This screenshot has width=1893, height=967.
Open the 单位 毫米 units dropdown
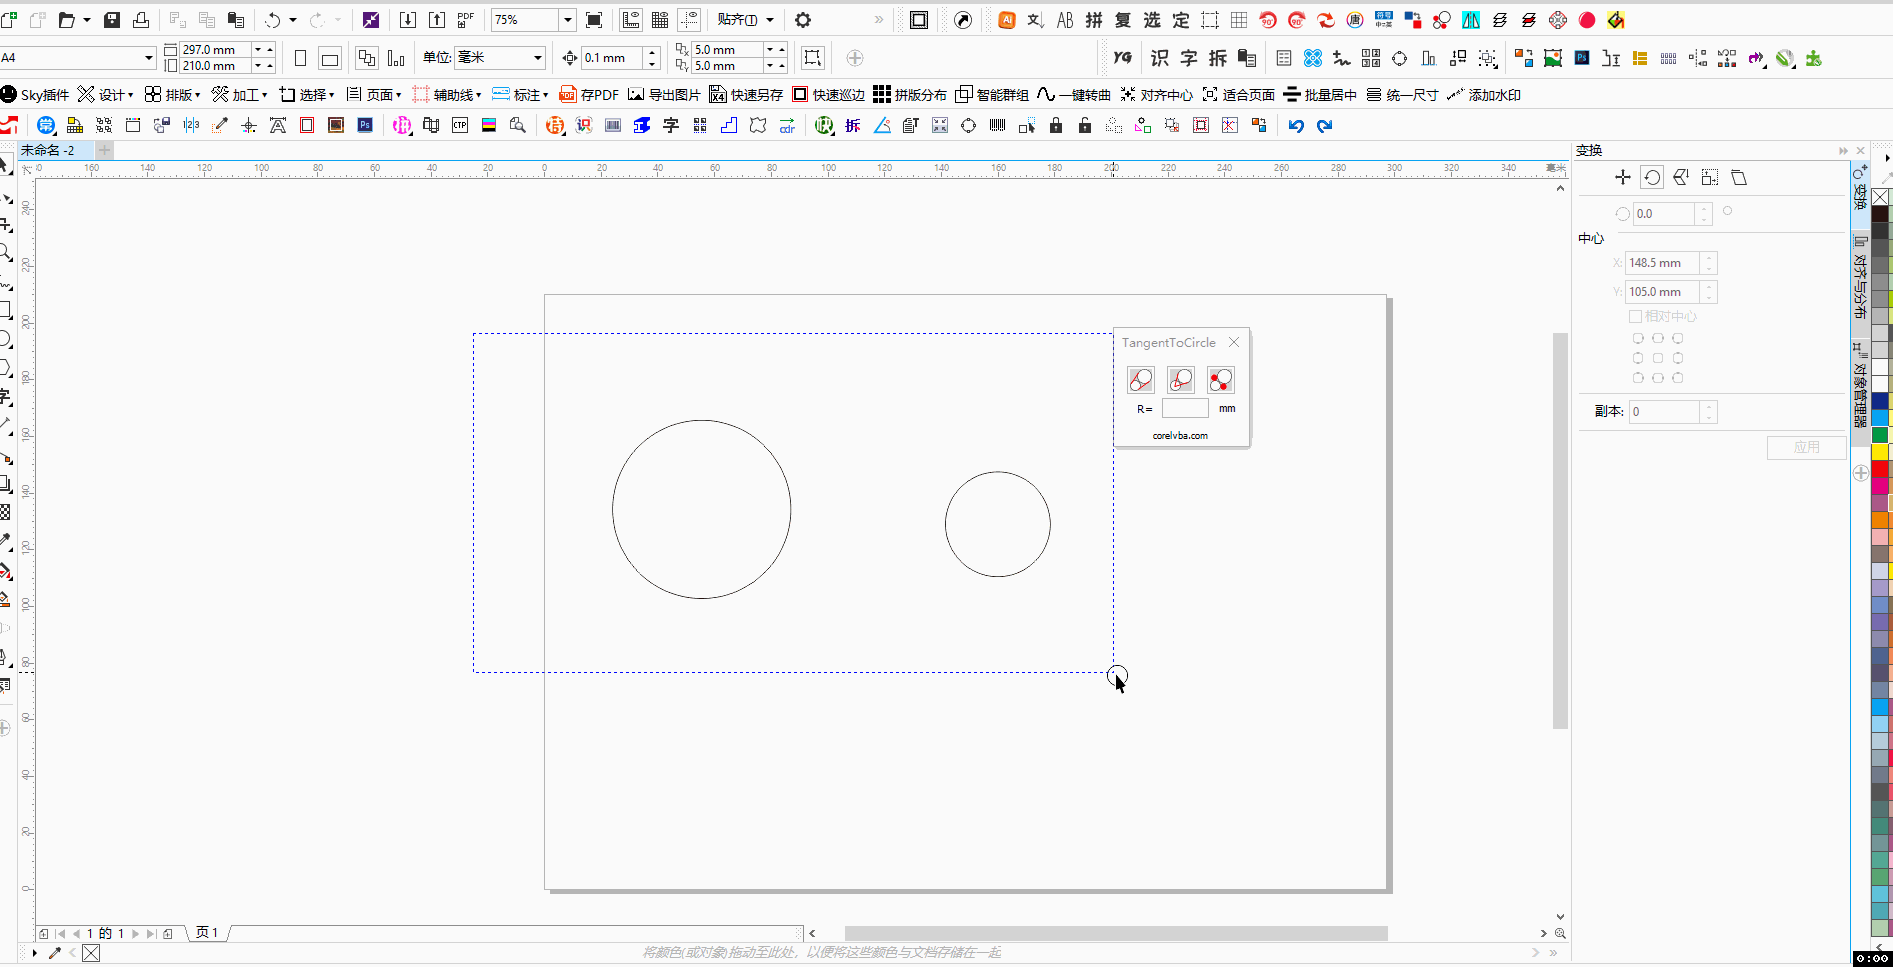point(538,58)
